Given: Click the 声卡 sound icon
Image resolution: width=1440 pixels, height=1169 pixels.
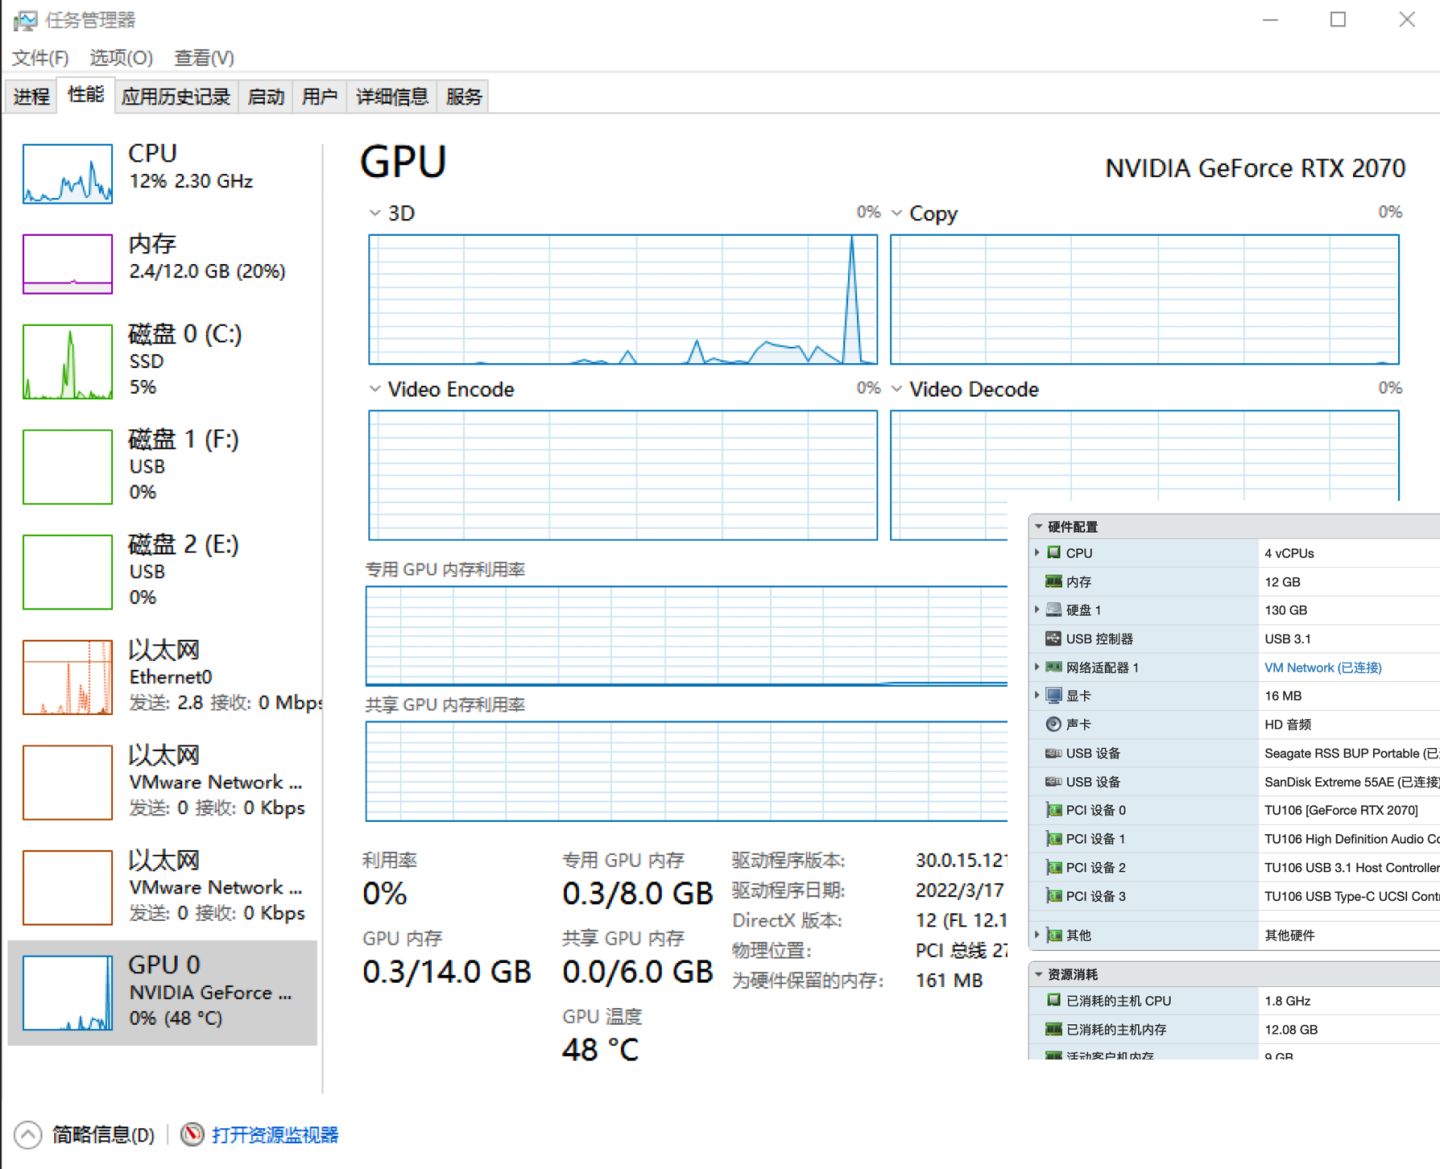Looking at the screenshot, I should pyautogui.click(x=1053, y=724).
